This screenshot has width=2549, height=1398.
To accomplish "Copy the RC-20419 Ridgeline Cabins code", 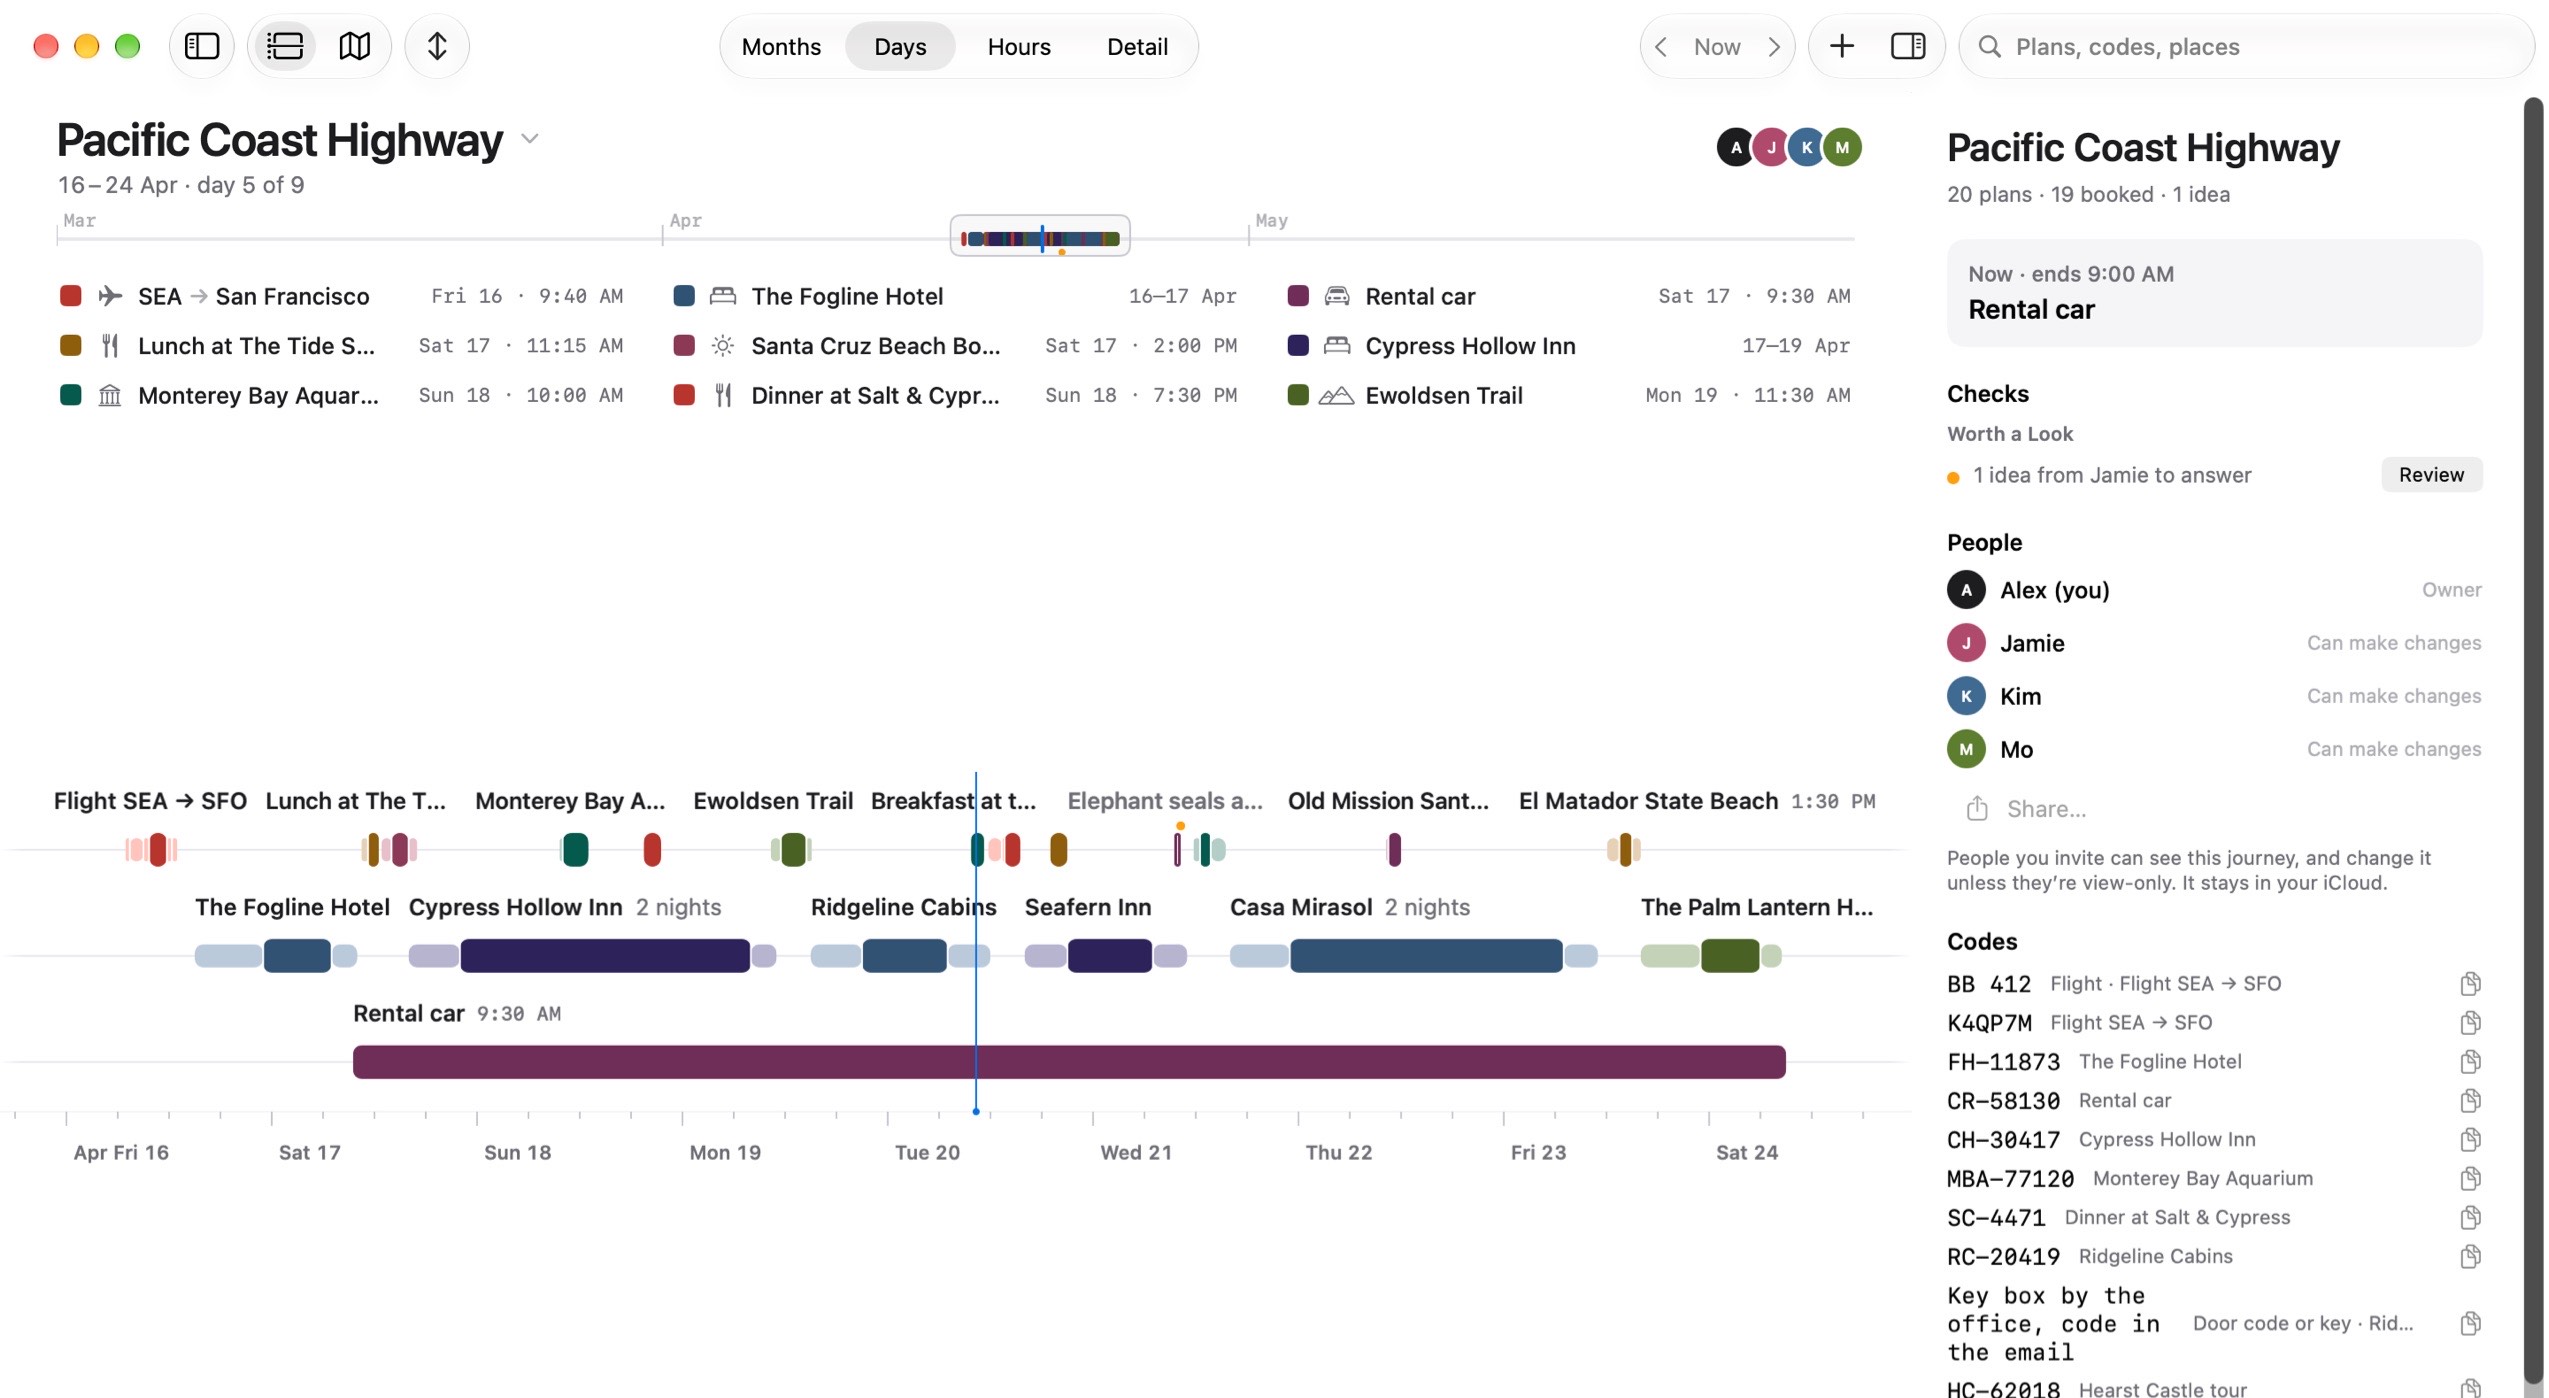I will point(2469,1257).
